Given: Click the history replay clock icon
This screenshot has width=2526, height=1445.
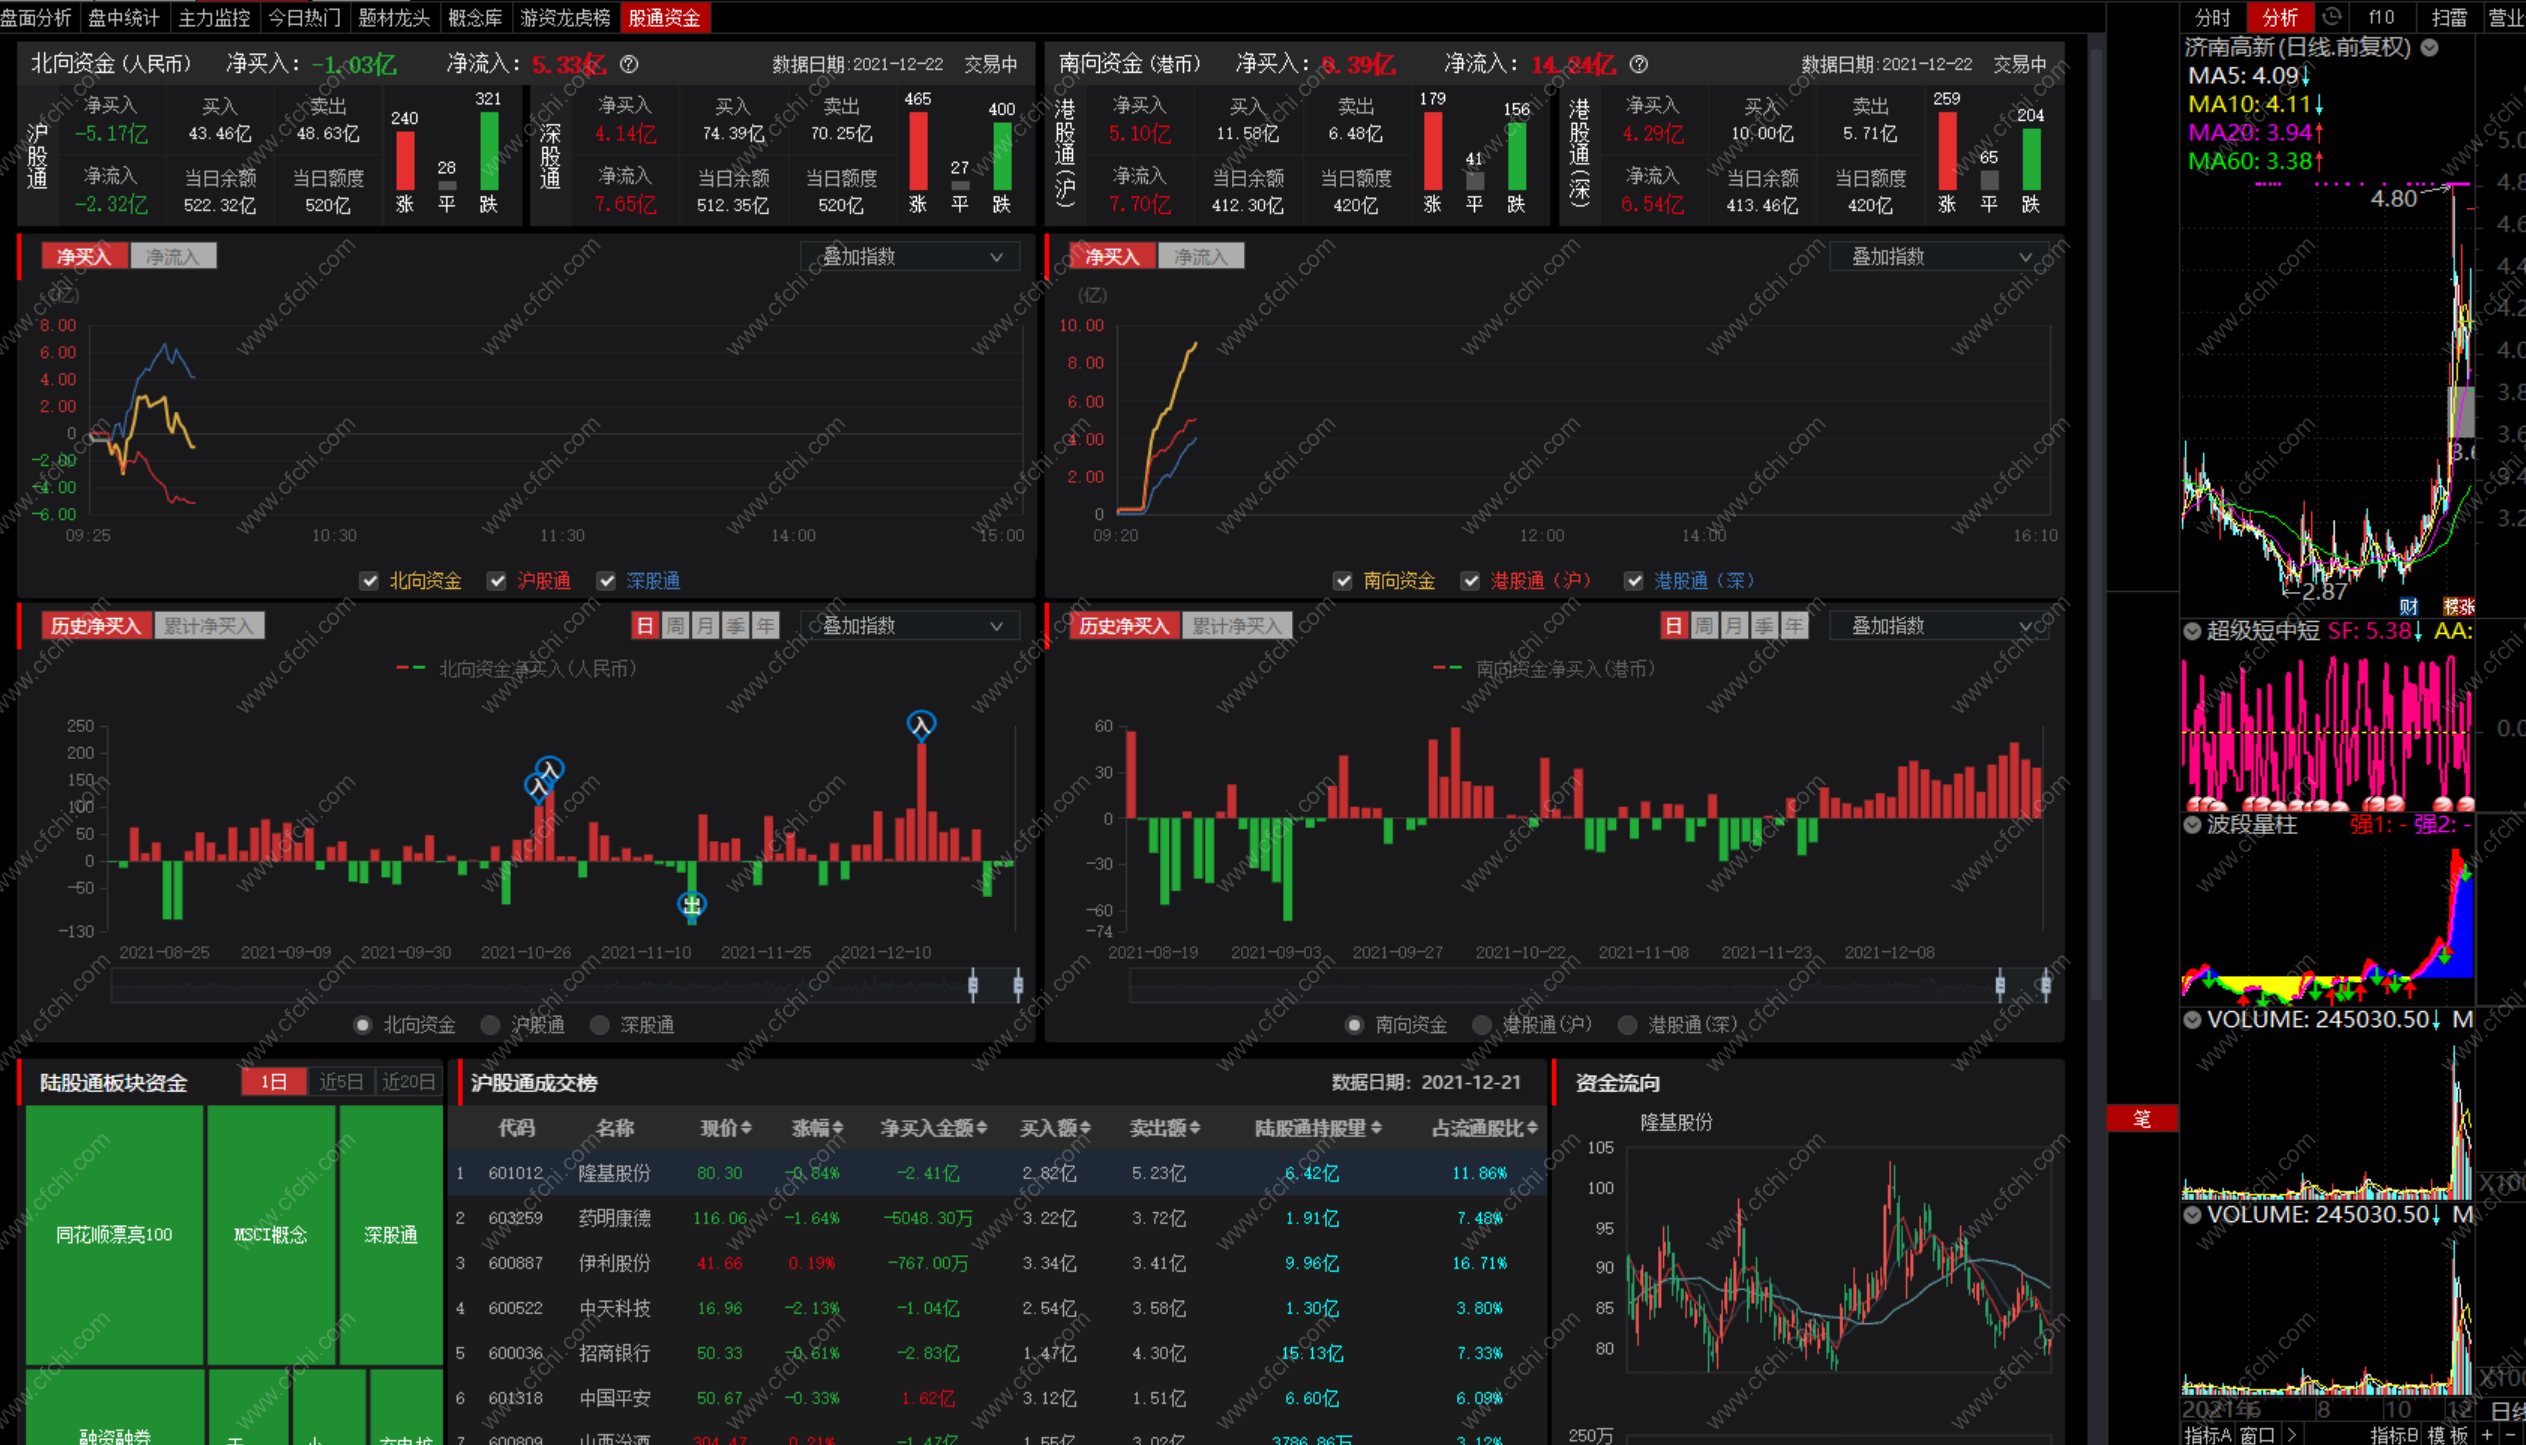Looking at the screenshot, I should tap(2331, 17).
